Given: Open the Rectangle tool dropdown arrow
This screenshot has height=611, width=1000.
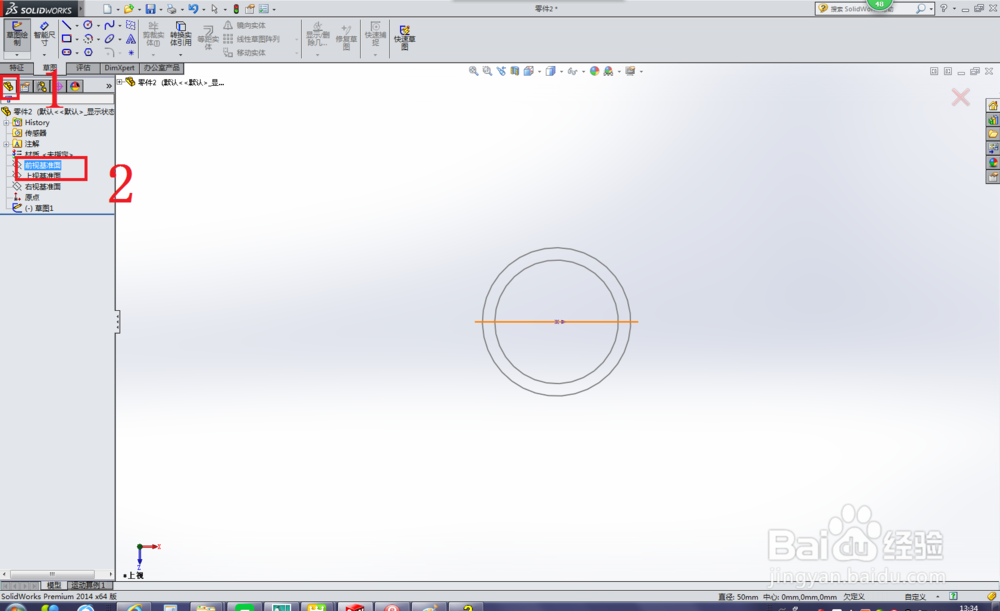Looking at the screenshot, I should tap(77, 39).
